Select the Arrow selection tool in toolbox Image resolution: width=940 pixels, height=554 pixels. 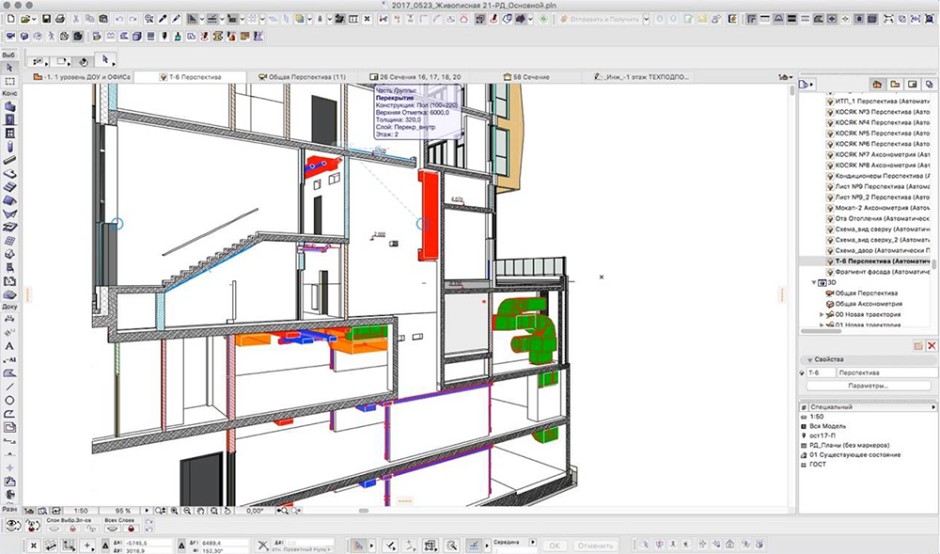tap(9, 67)
